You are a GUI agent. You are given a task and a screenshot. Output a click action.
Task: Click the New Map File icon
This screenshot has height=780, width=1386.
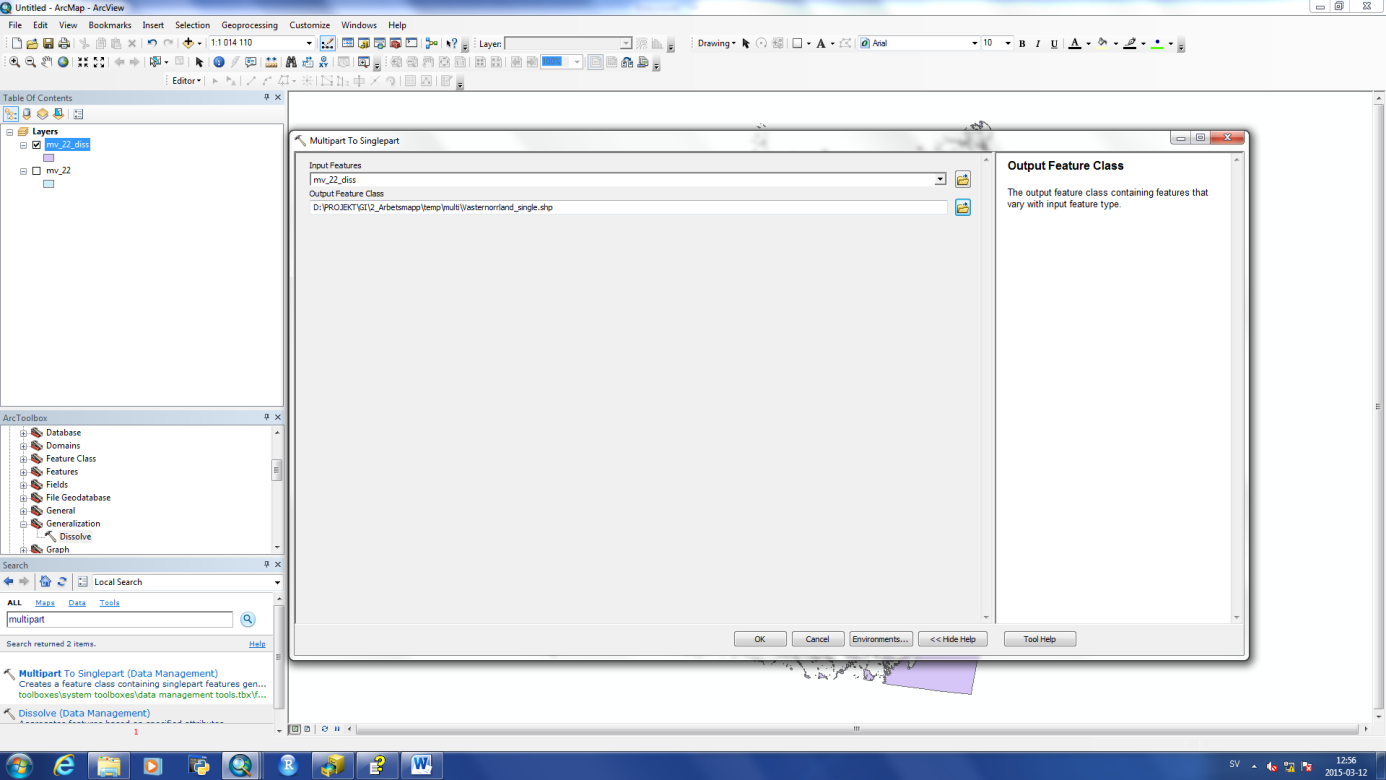pyautogui.click(x=16, y=43)
